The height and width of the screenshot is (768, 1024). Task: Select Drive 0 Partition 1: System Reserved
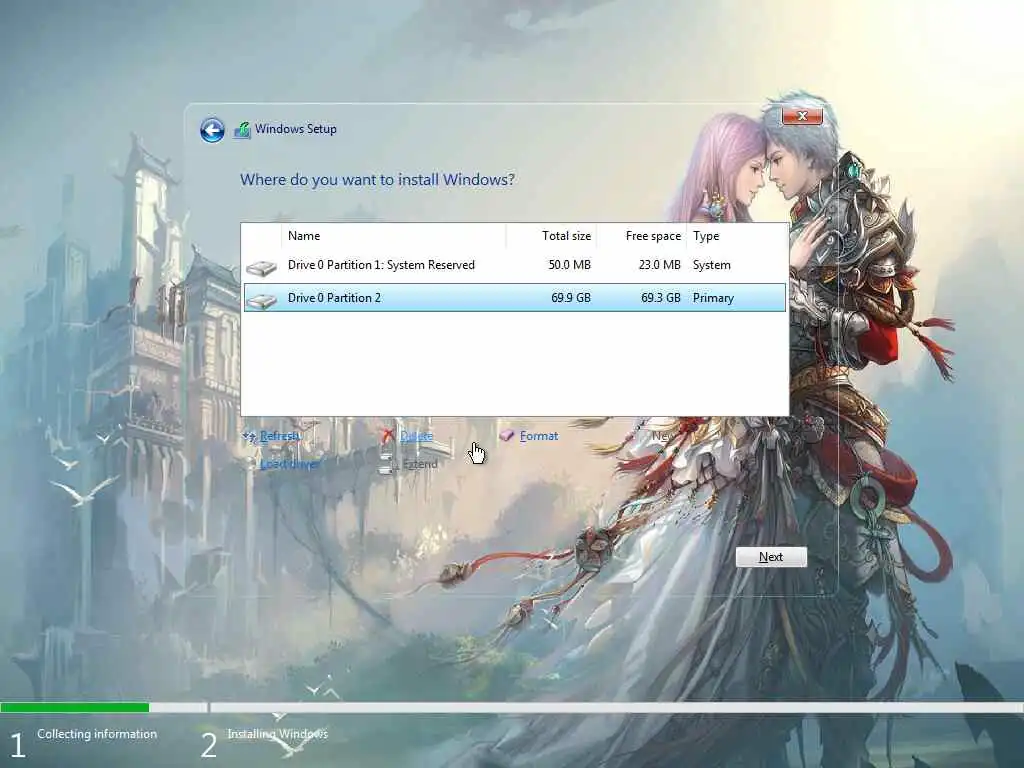pyautogui.click(x=515, y=265)
